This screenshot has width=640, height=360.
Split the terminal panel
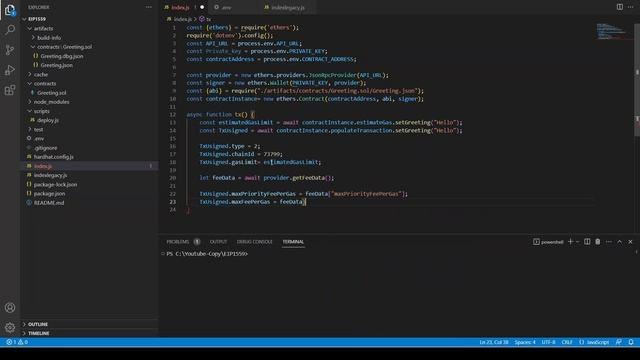coord(587,242)
